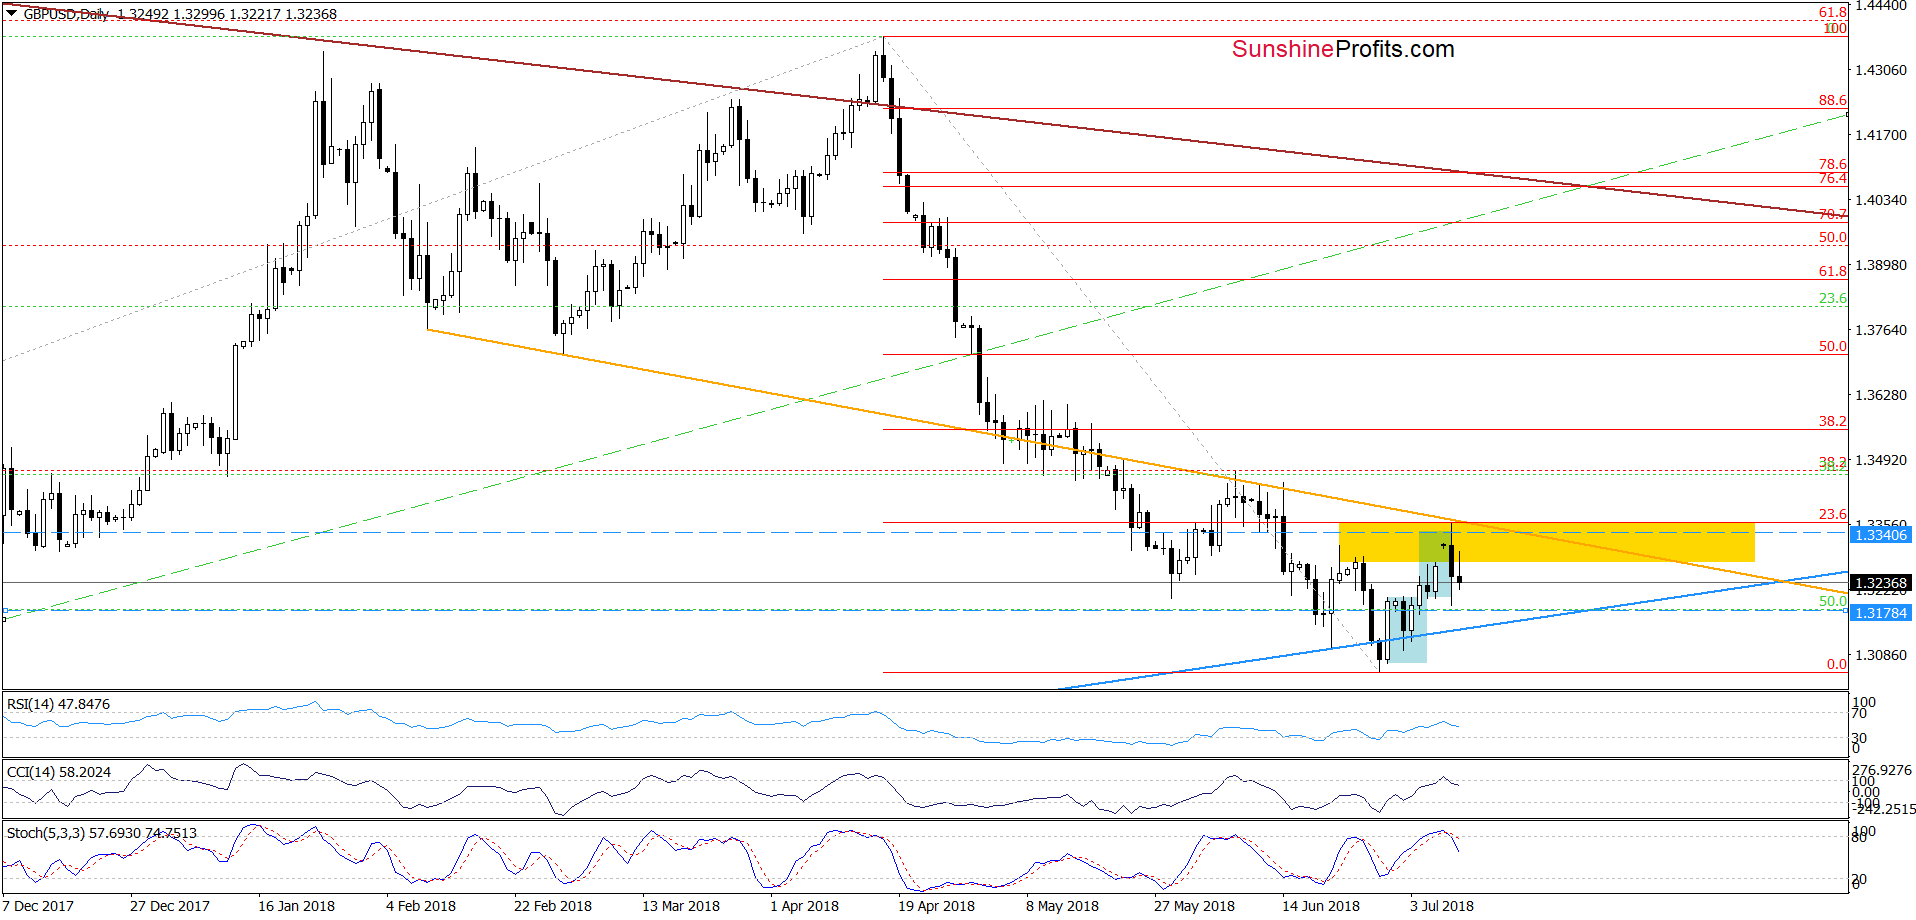Select the 1.31784 blue price label
The width and height of the screenshot is (1916, 920).
tap(1881, 613)
